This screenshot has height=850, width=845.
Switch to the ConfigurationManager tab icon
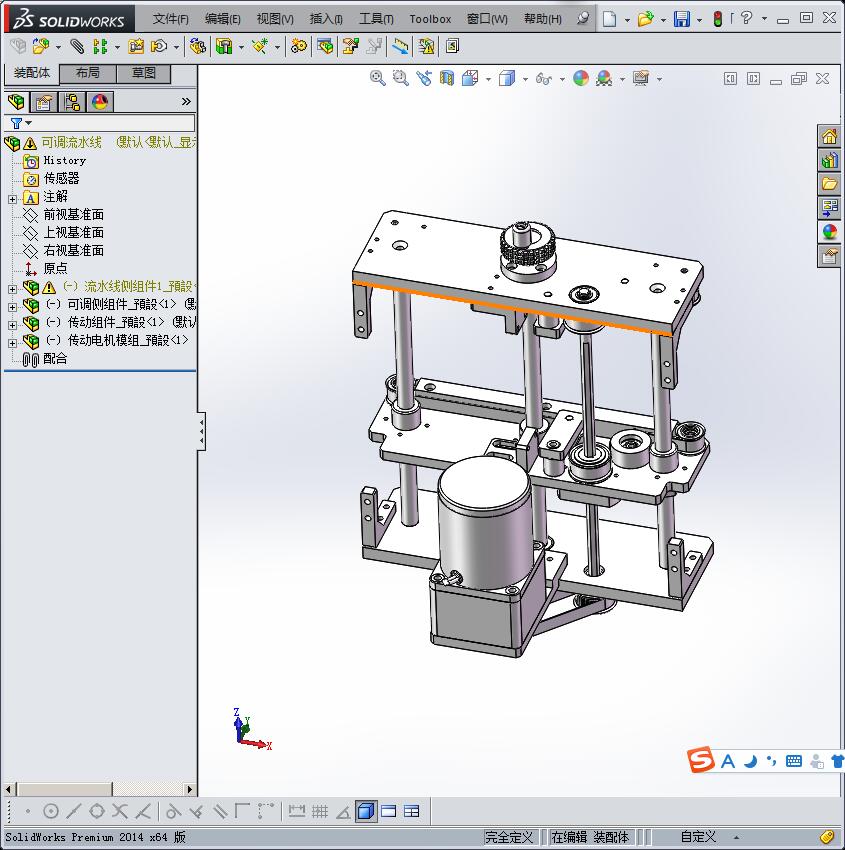[72, 101]
